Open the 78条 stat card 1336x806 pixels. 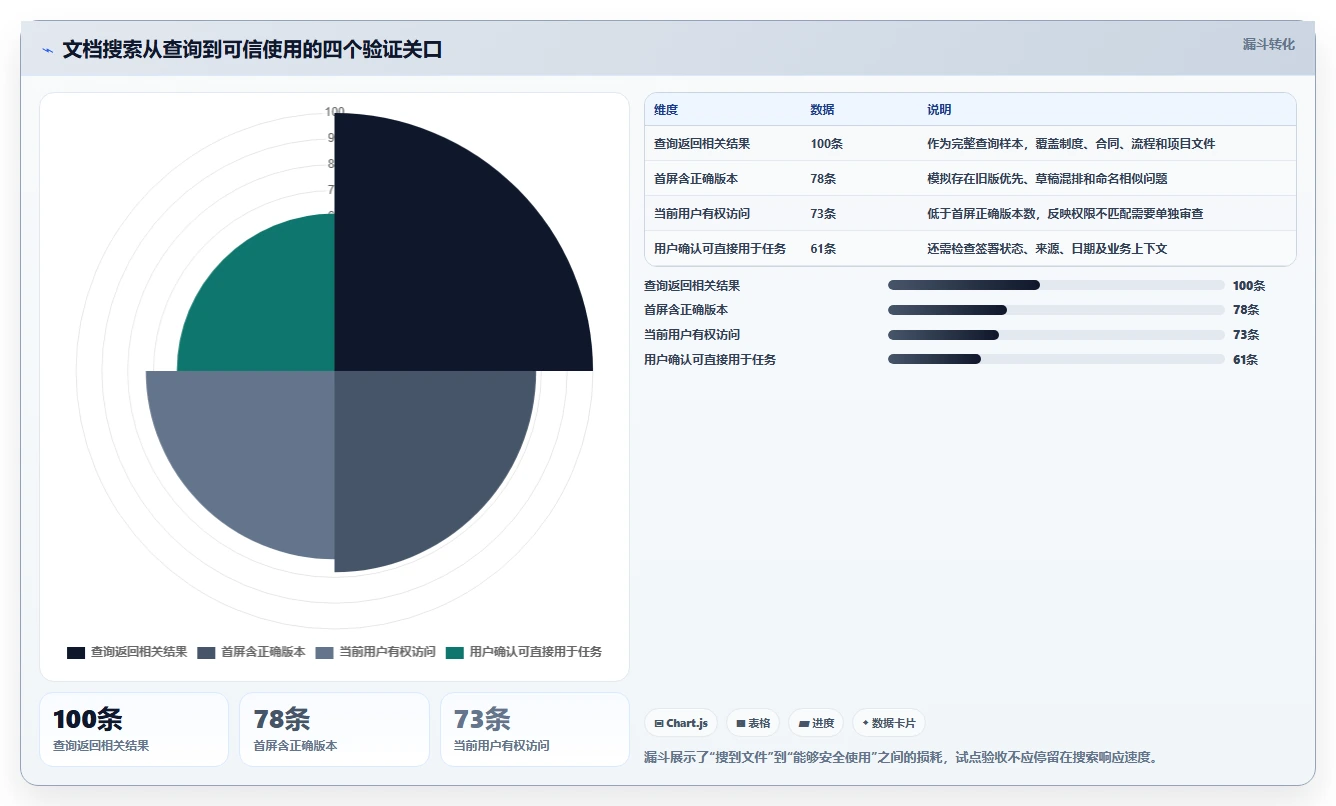point(334,730)
